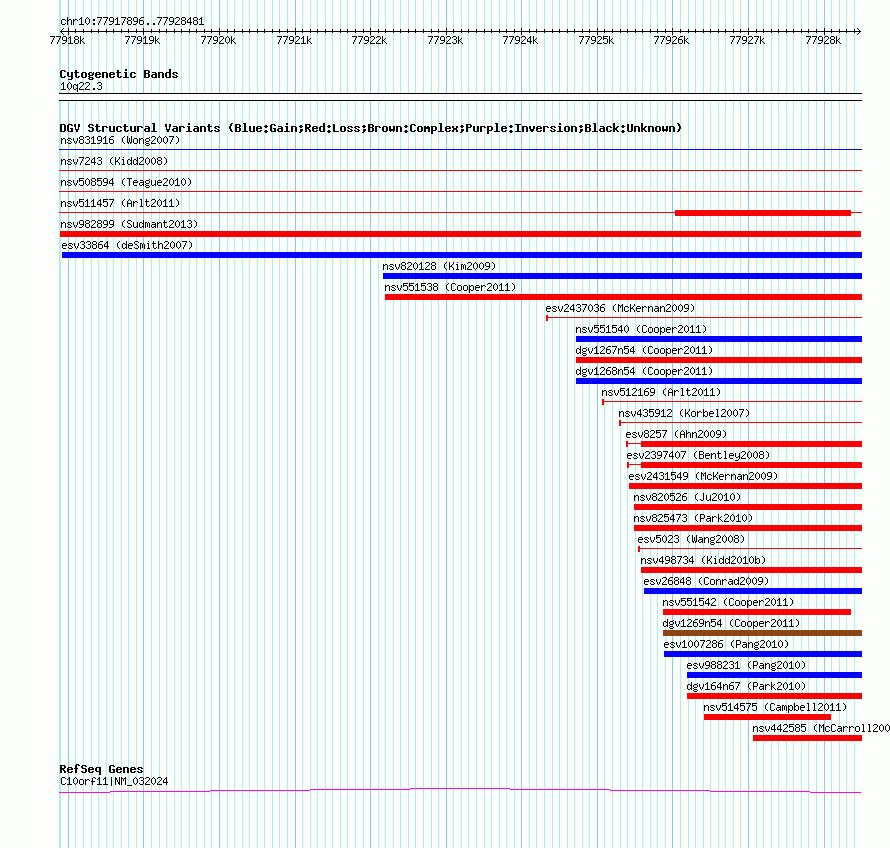This screenshot has height=848, width=890.
Task: Click the Cytogenetic Bands track heading
Action: point(119,74)
